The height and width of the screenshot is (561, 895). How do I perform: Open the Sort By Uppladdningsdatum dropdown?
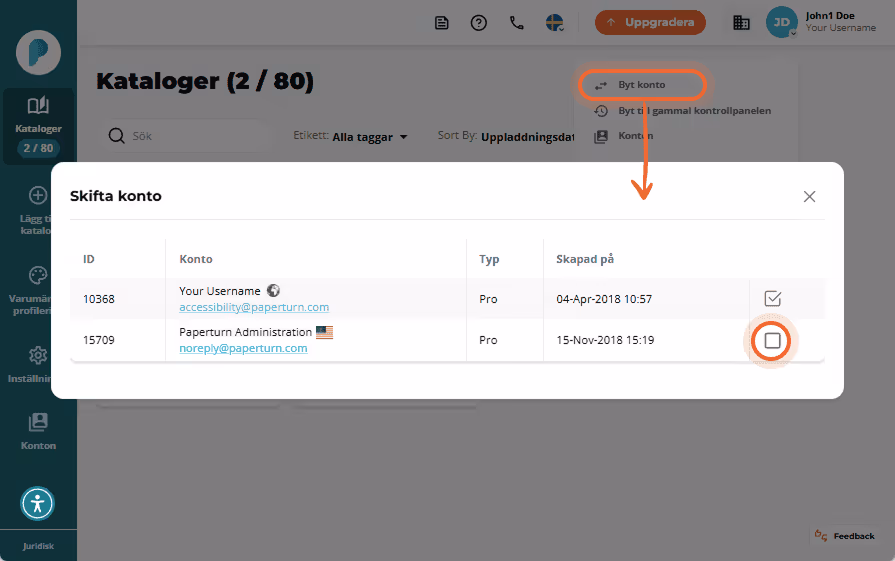coord(527,137)
